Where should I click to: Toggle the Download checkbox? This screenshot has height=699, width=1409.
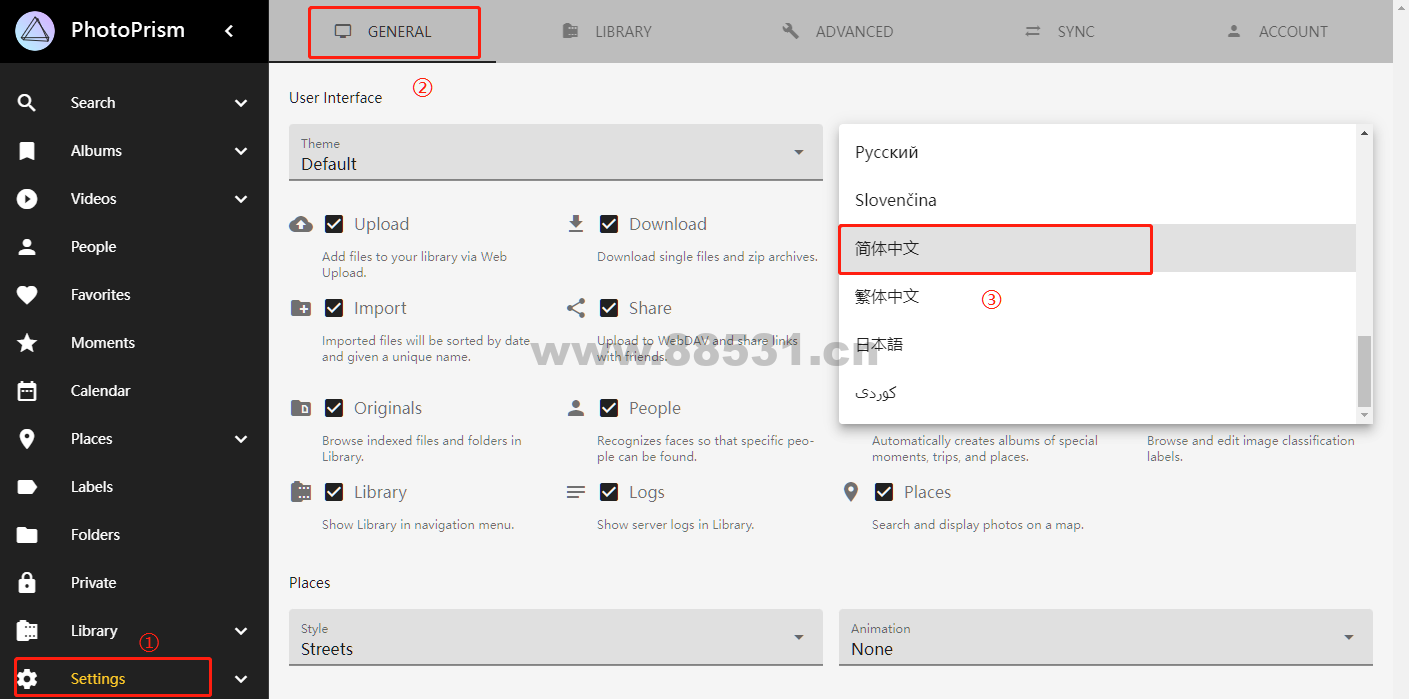[609, 224]
